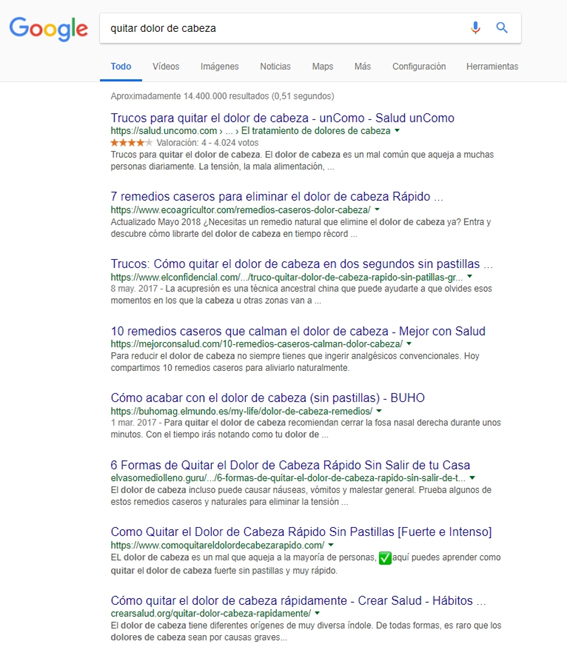This screenshot has height=647, width=567.
Task: Click the elvasomediolleno.guru green URL text
Action: tap(288, 478)
